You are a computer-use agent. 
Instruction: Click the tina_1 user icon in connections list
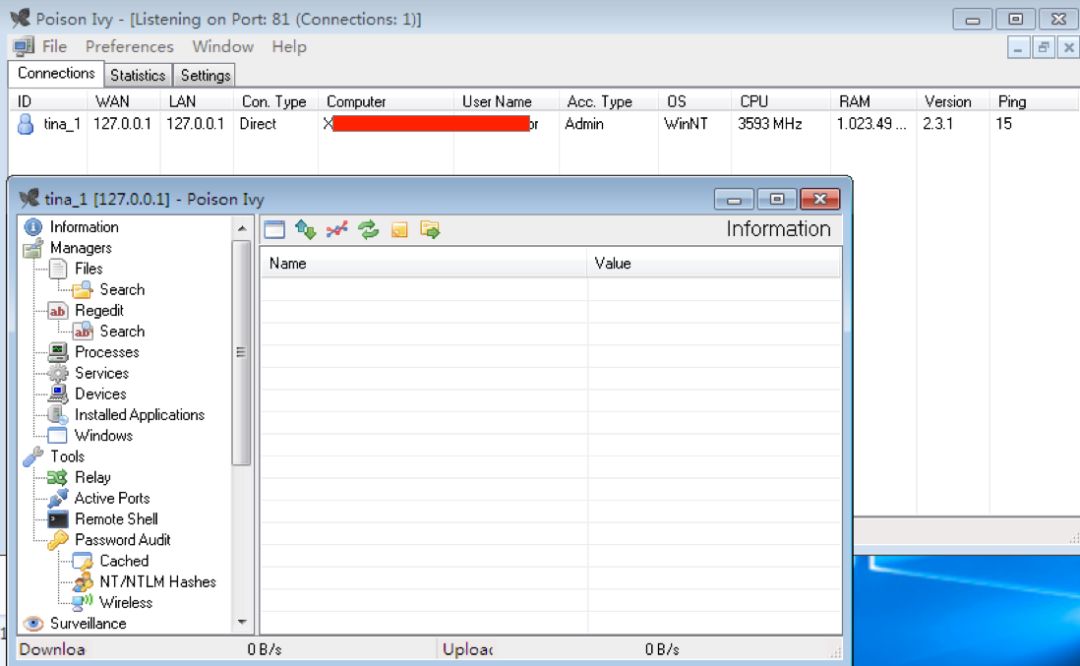(x=25, y=124)
